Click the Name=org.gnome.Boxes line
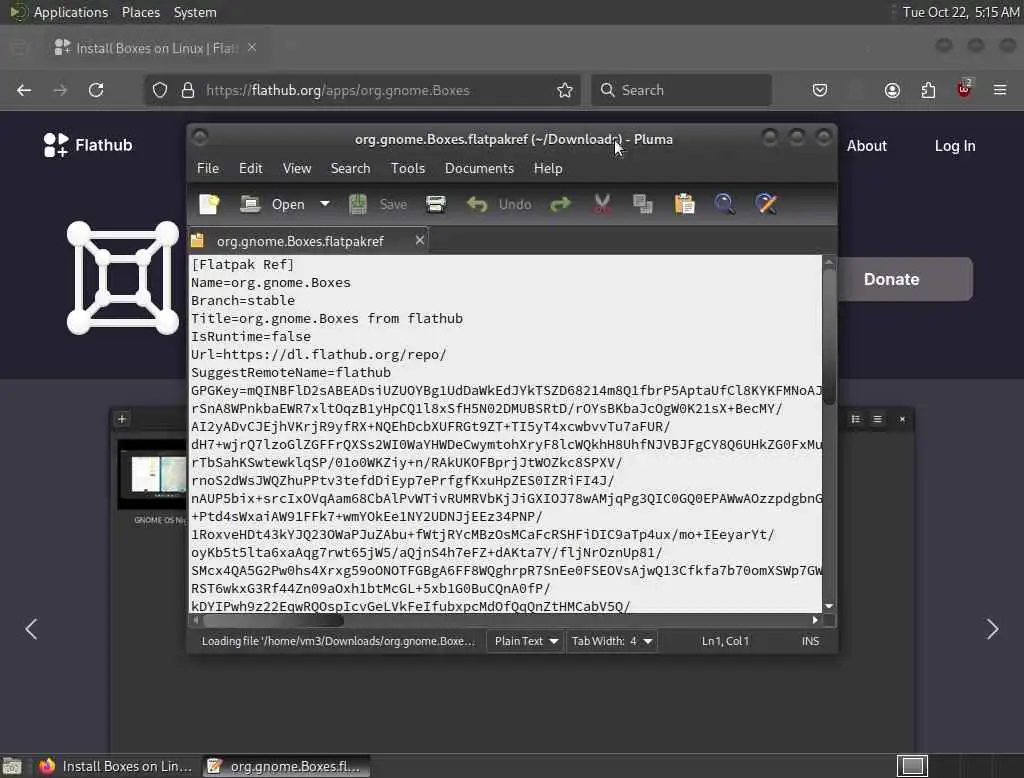1024x778 pixels. coord(270,282)
